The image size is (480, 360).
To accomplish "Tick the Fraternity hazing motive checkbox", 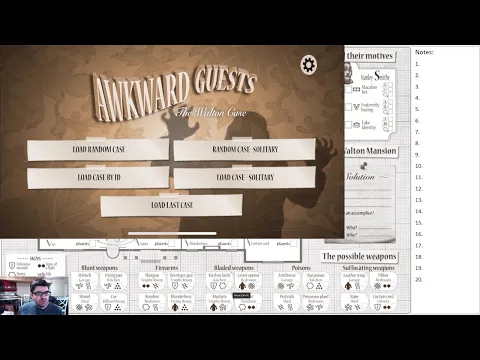I will coord(348,107).
